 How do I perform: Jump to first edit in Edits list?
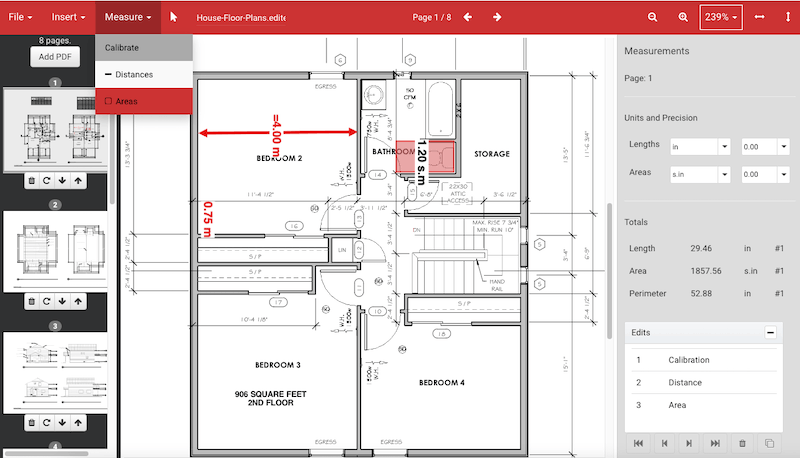pyautogui.click(x=638, y=443)
